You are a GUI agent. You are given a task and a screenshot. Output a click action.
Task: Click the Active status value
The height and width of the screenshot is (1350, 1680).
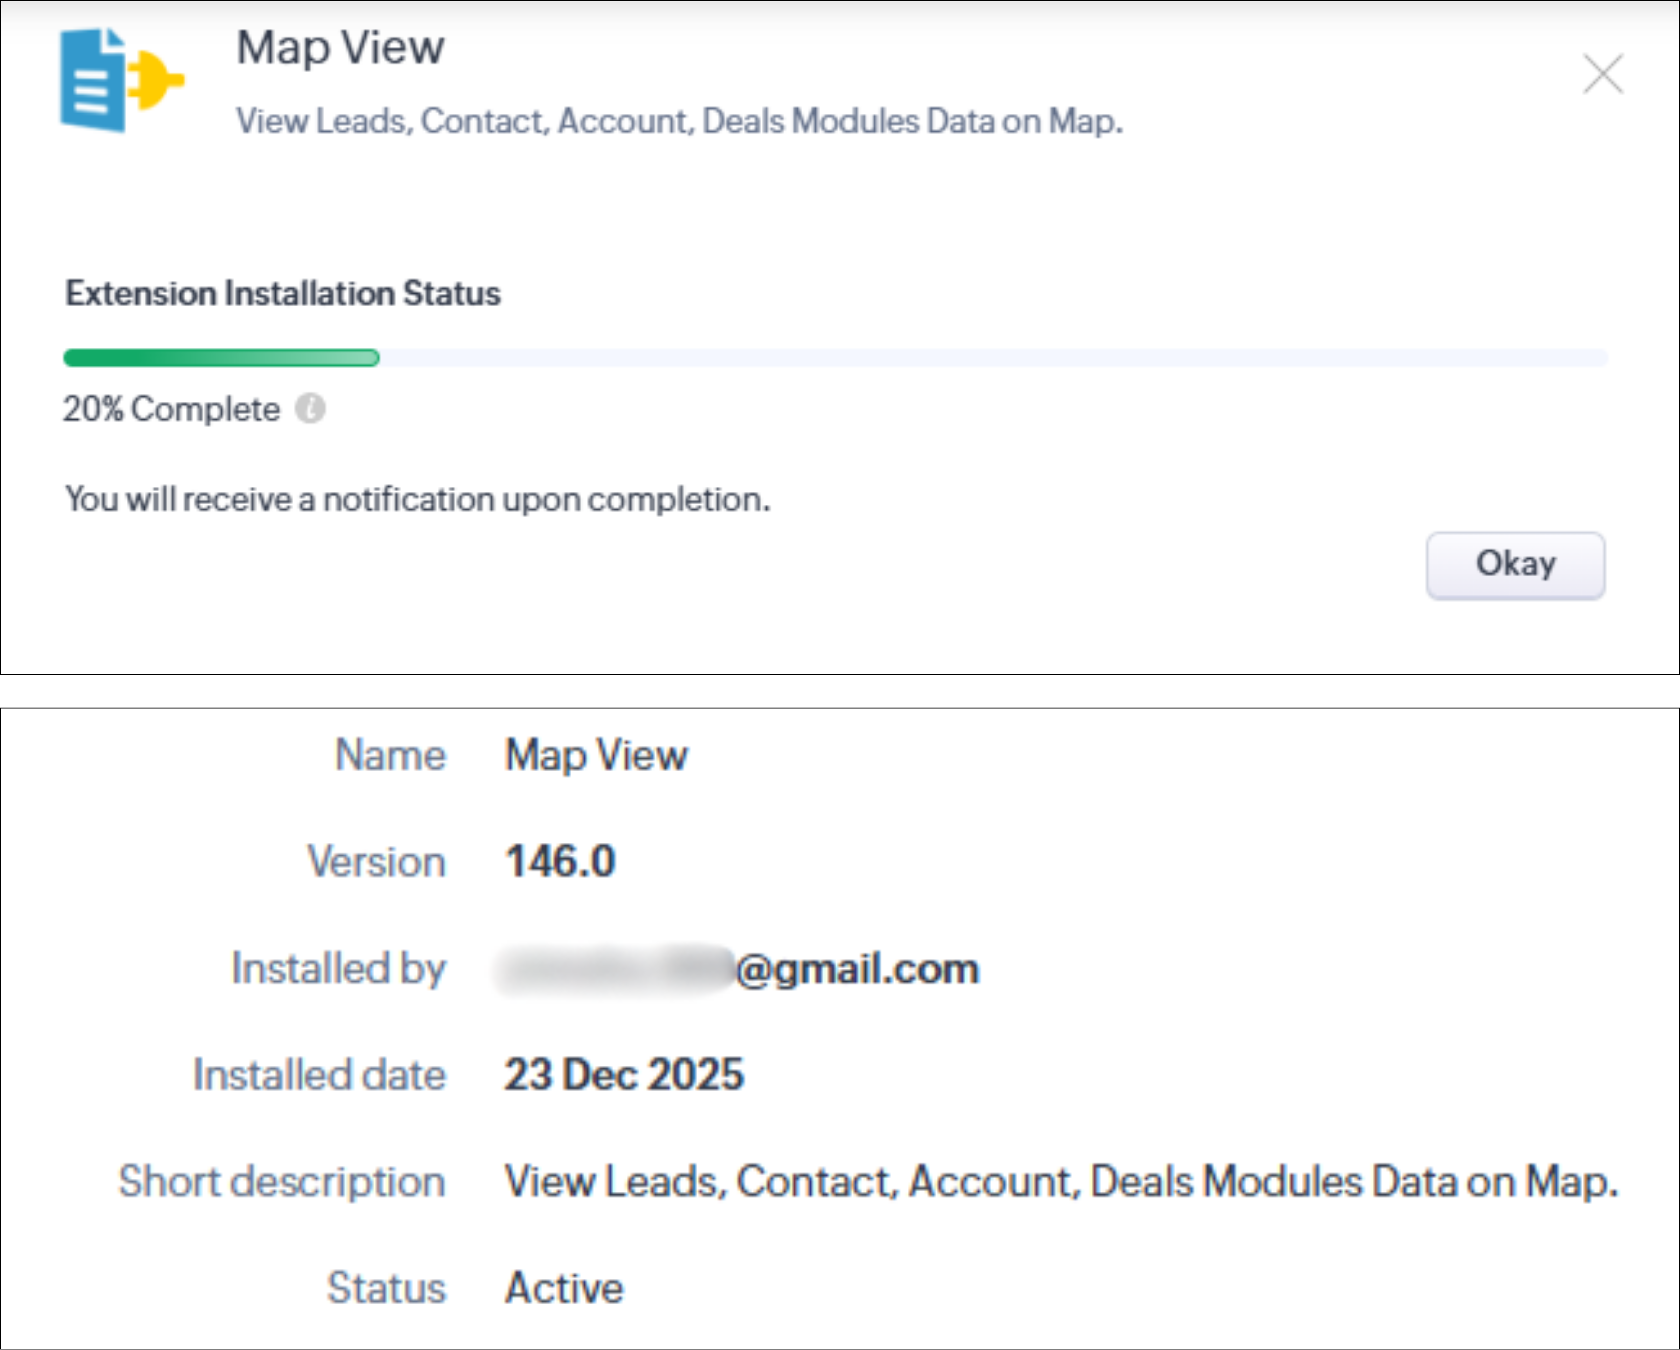coord(564,1288)
